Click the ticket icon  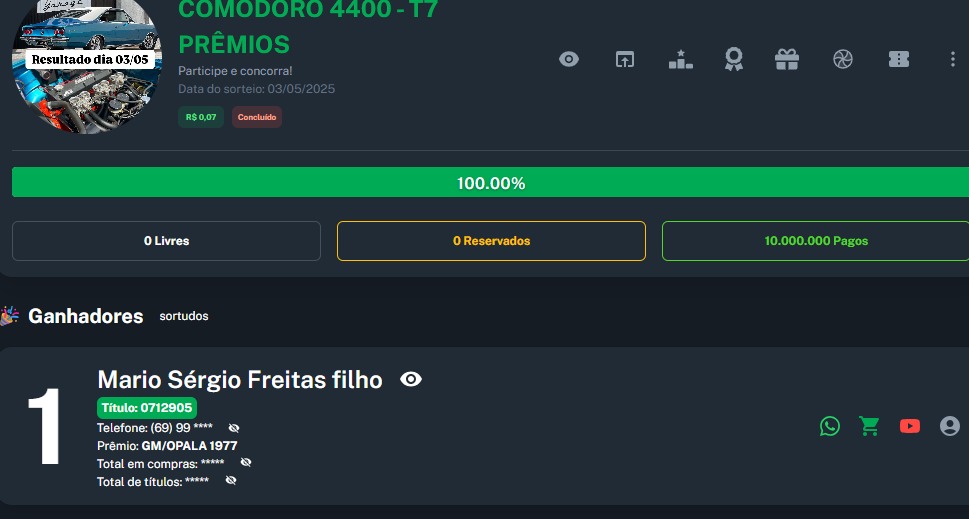[x=899, y=59]
